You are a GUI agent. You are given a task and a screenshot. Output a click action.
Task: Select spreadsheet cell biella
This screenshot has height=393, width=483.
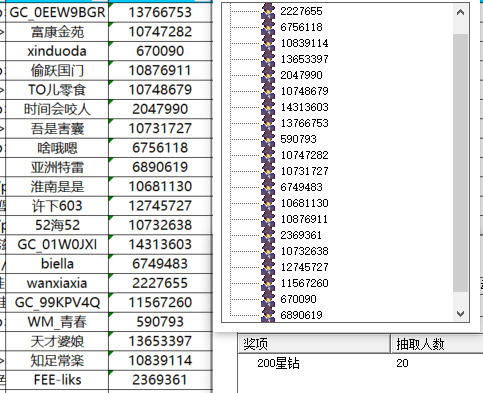57,264
